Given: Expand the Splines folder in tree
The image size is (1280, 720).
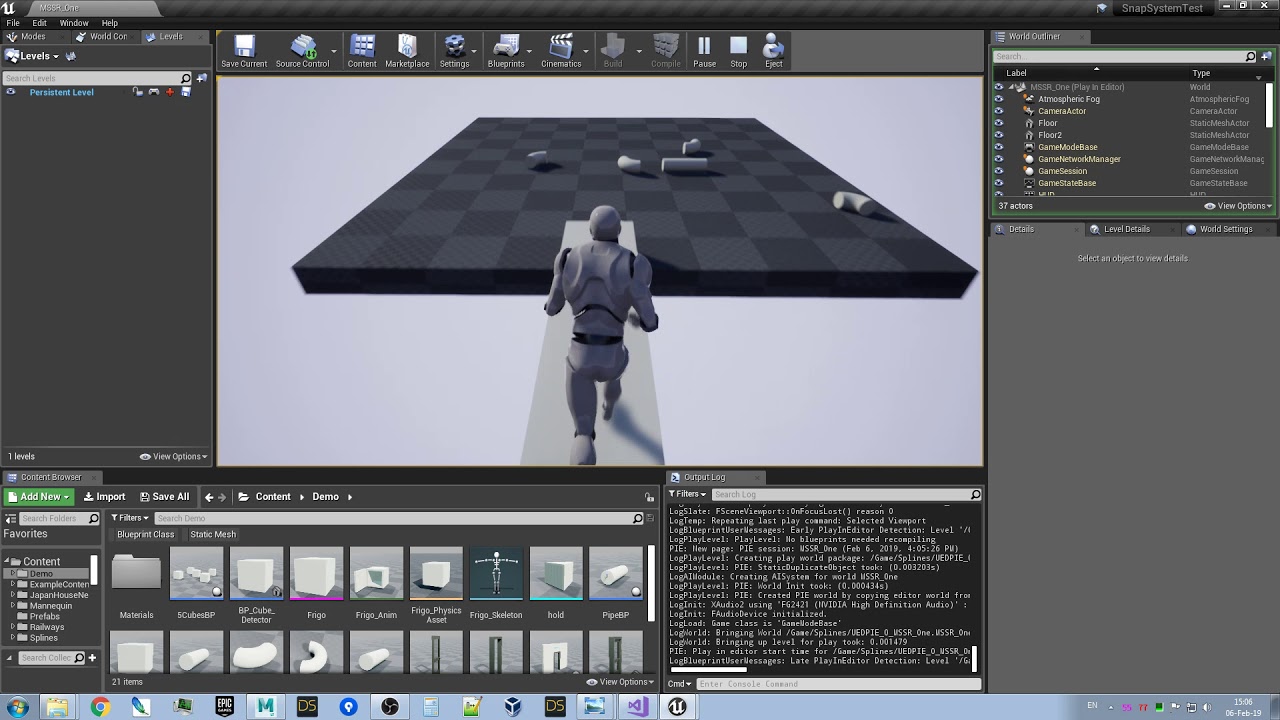Looking at the screenshot, I should tap(13, 638).
